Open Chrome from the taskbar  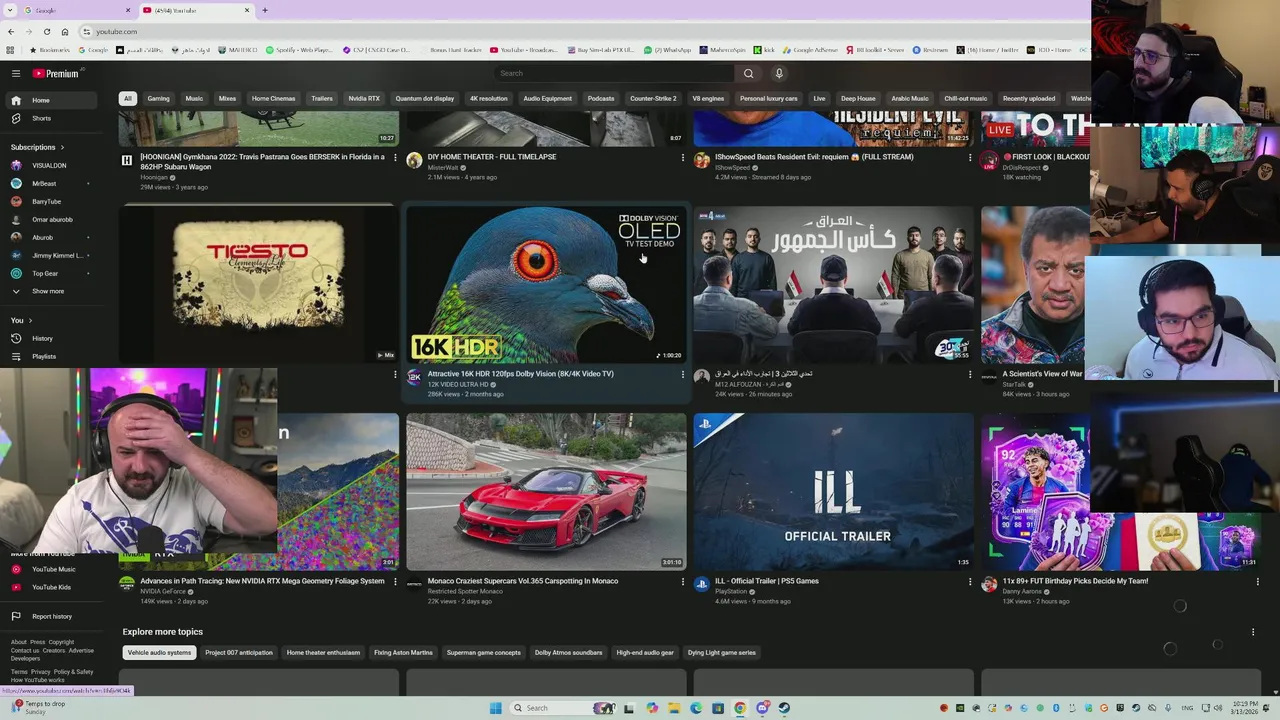tap(740, 708)
